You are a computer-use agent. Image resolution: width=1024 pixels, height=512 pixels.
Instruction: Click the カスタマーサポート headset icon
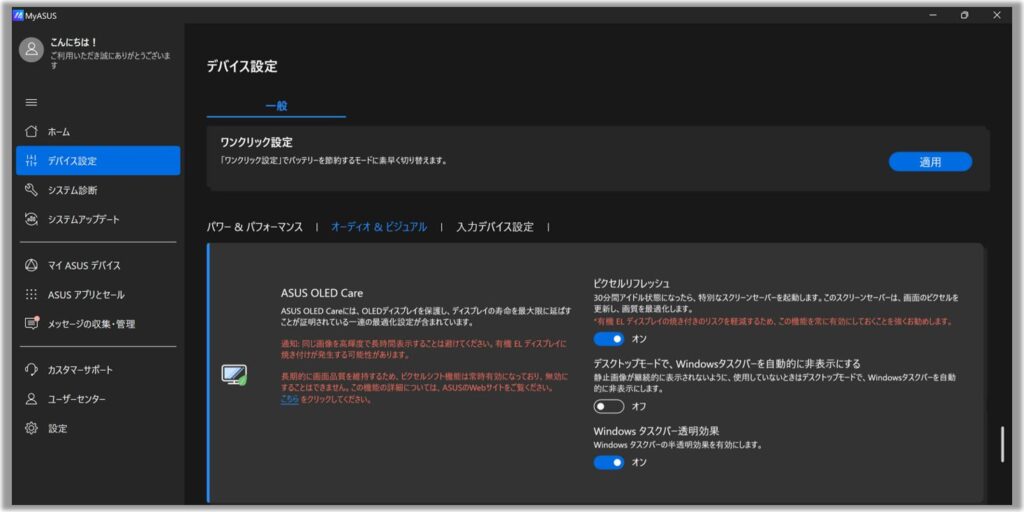31,370
